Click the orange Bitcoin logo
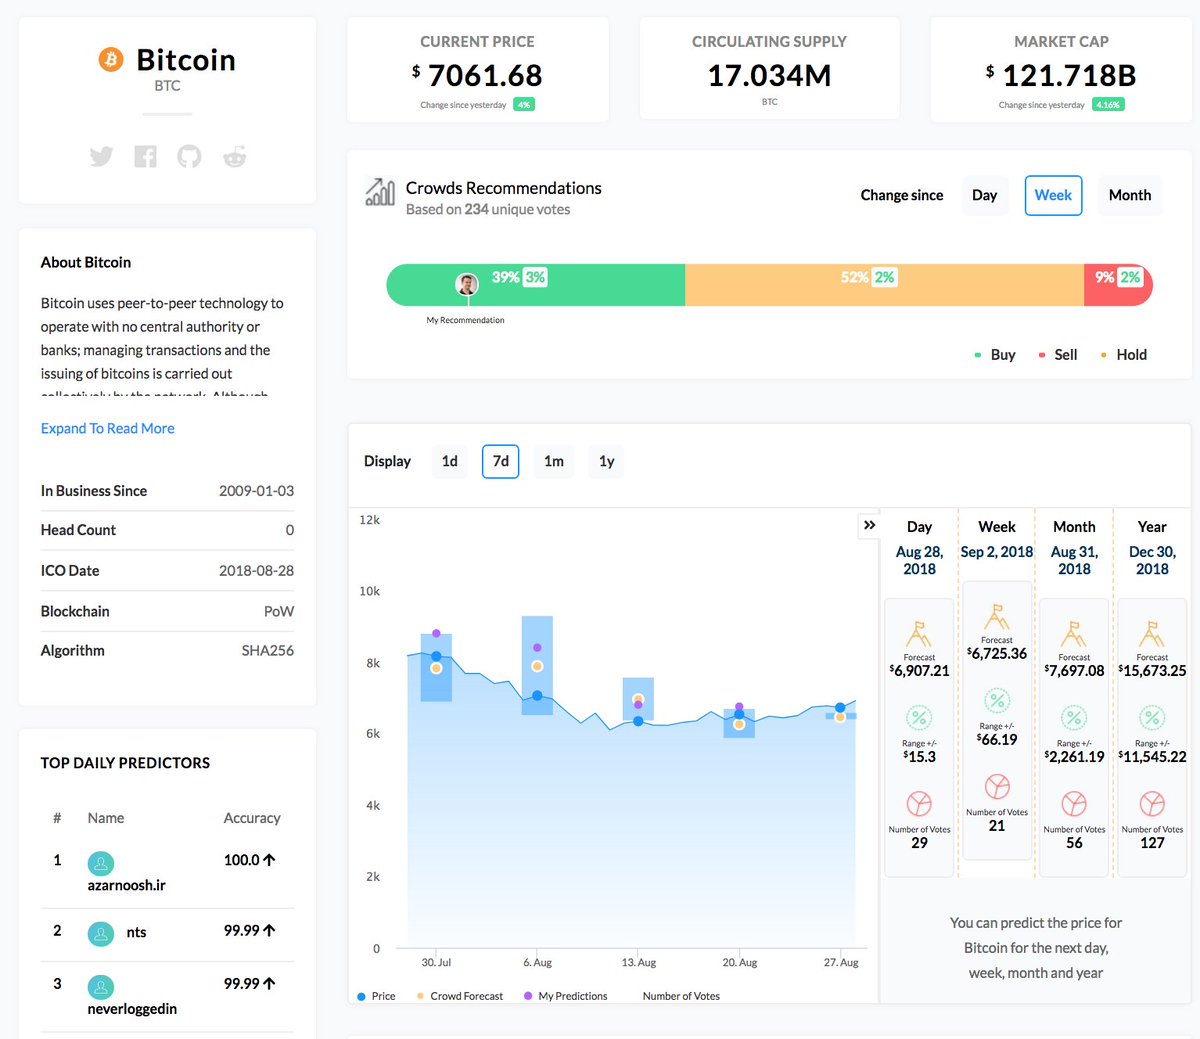Image resolution: width=1200 pixels, height=1039 pixels. pos(110,60)
